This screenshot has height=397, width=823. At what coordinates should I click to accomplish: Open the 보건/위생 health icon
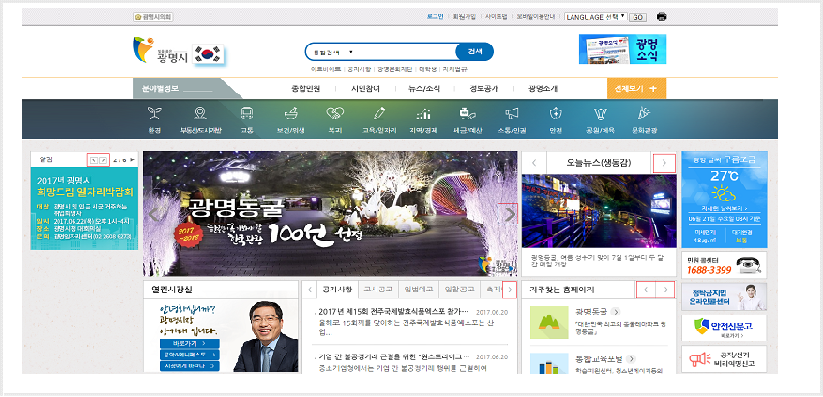click(291, 113)
